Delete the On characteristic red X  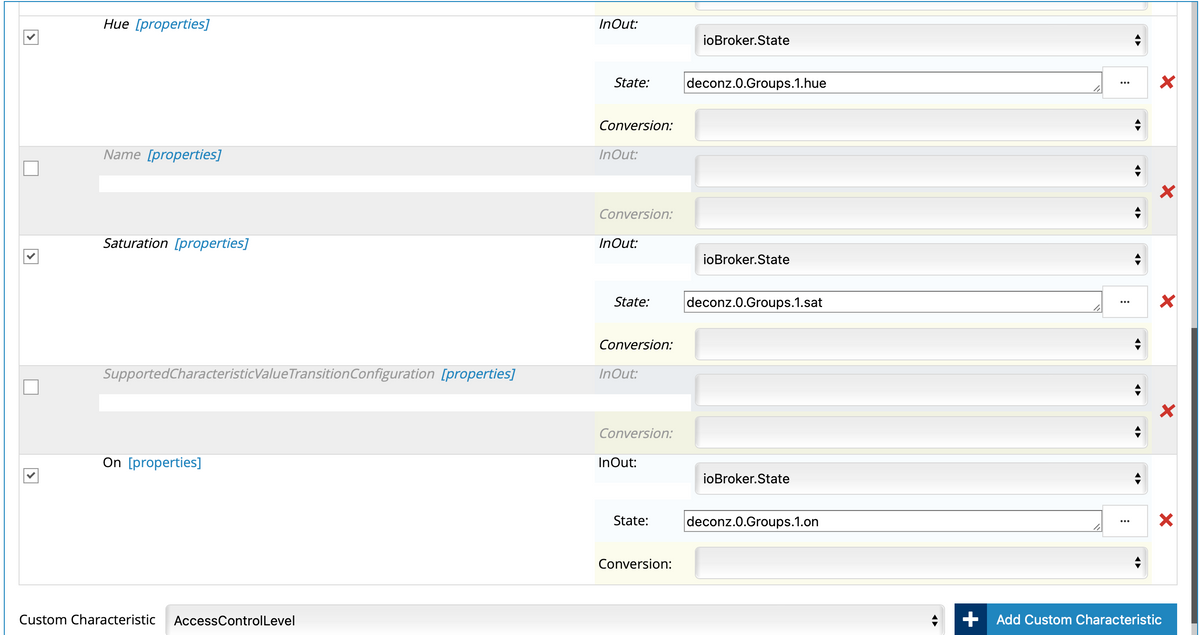(1166, 520)
